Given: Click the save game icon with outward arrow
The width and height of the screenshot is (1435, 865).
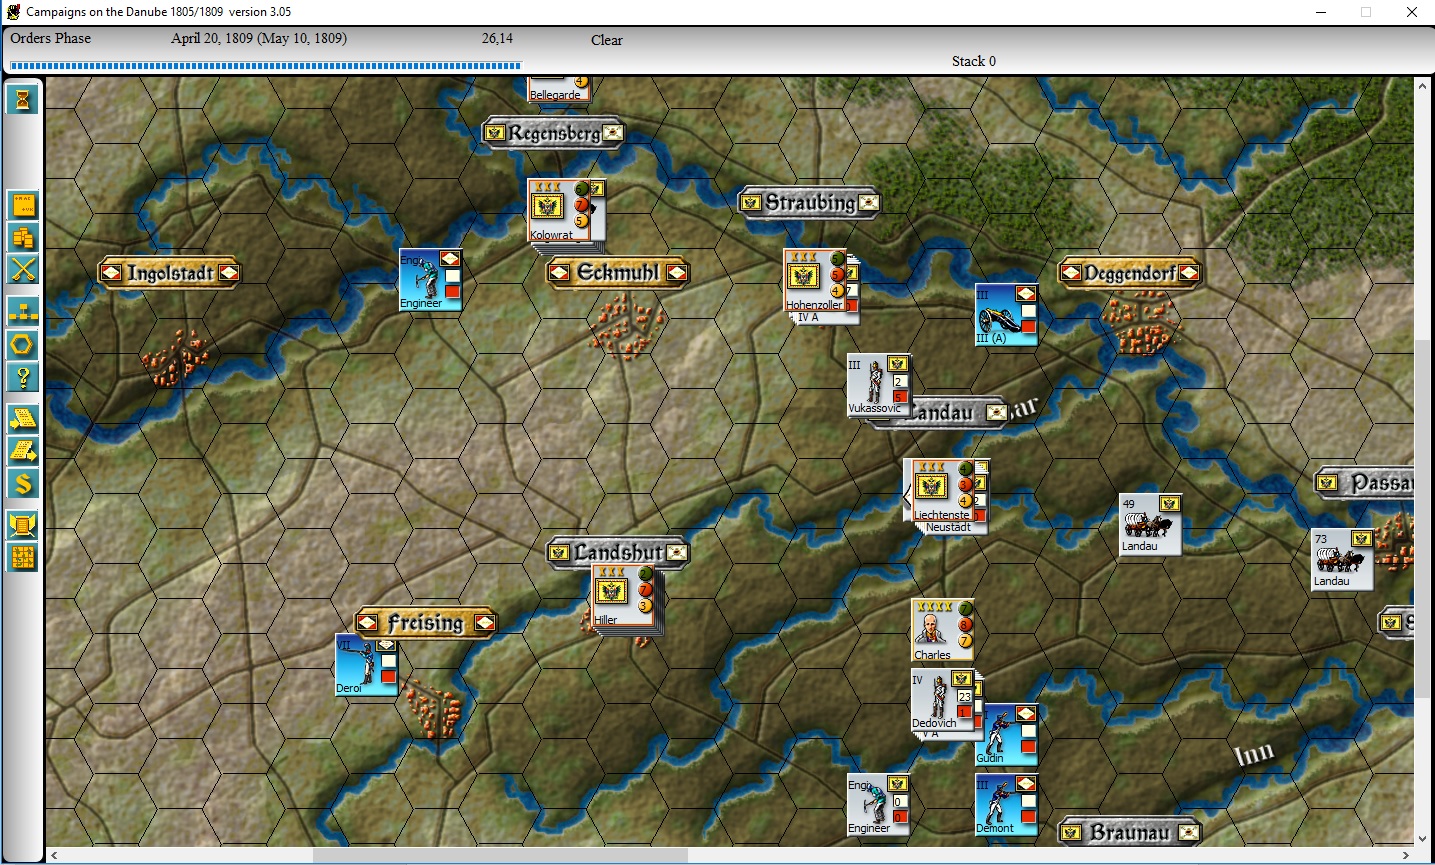Looking at the screenshot, I should click(23, 450).
